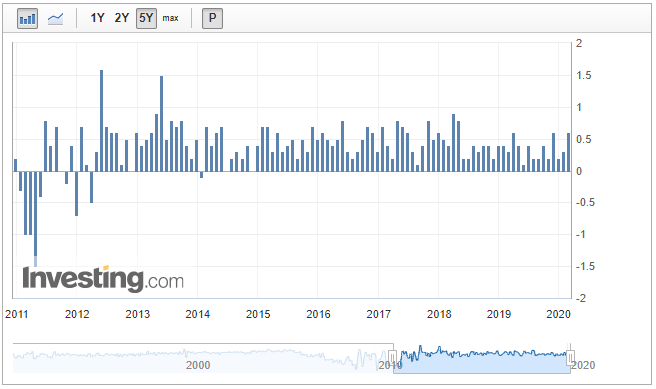Click the 2013 x-axis label
656x389 pixels.
pyautogui.click(x=138, y=314)
